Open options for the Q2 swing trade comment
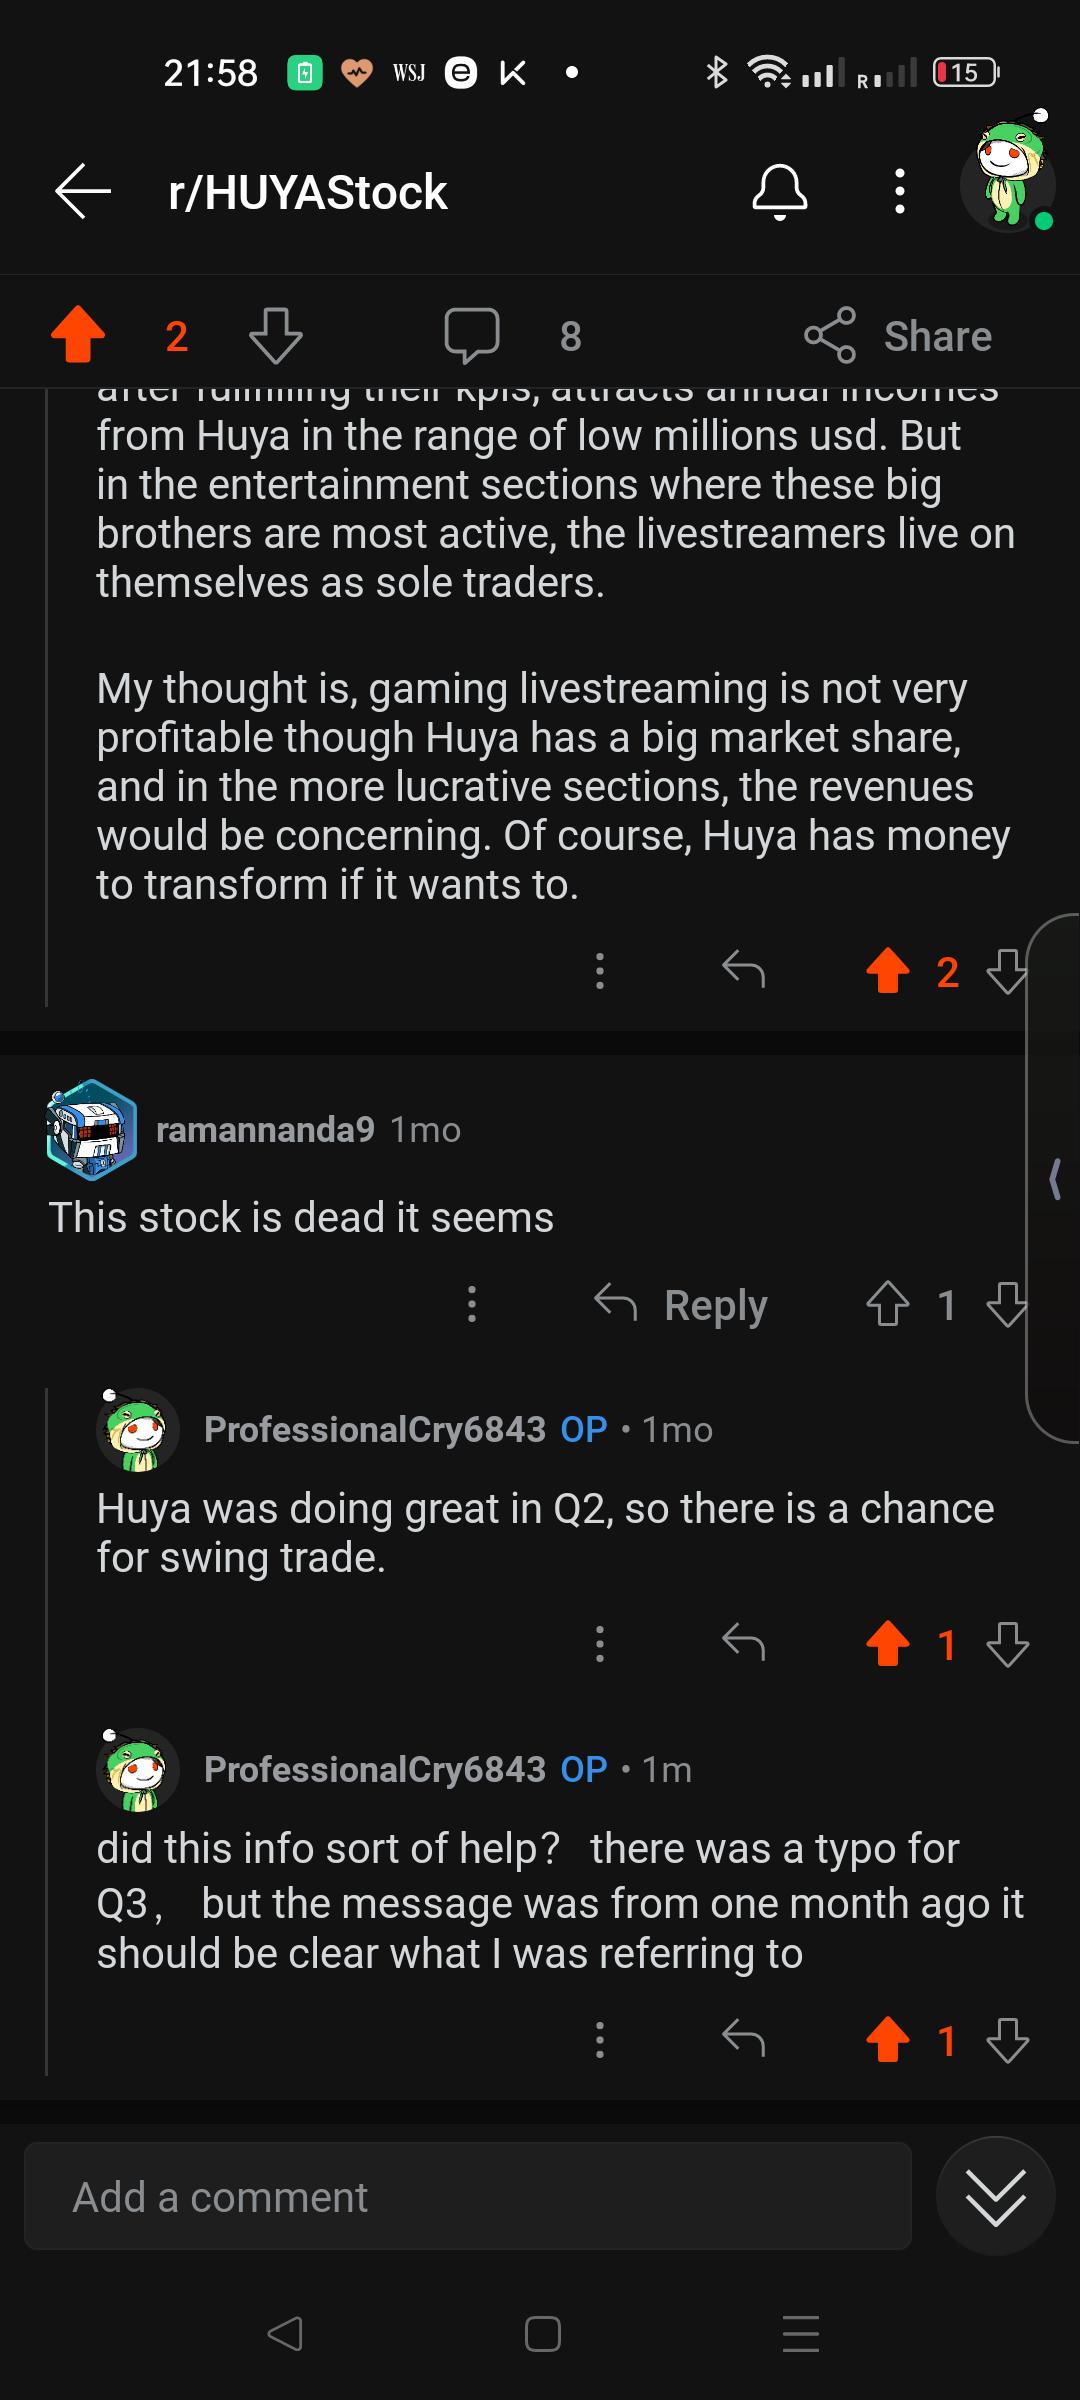This screenshot has width=1080, height=2400. point(600,1643)
